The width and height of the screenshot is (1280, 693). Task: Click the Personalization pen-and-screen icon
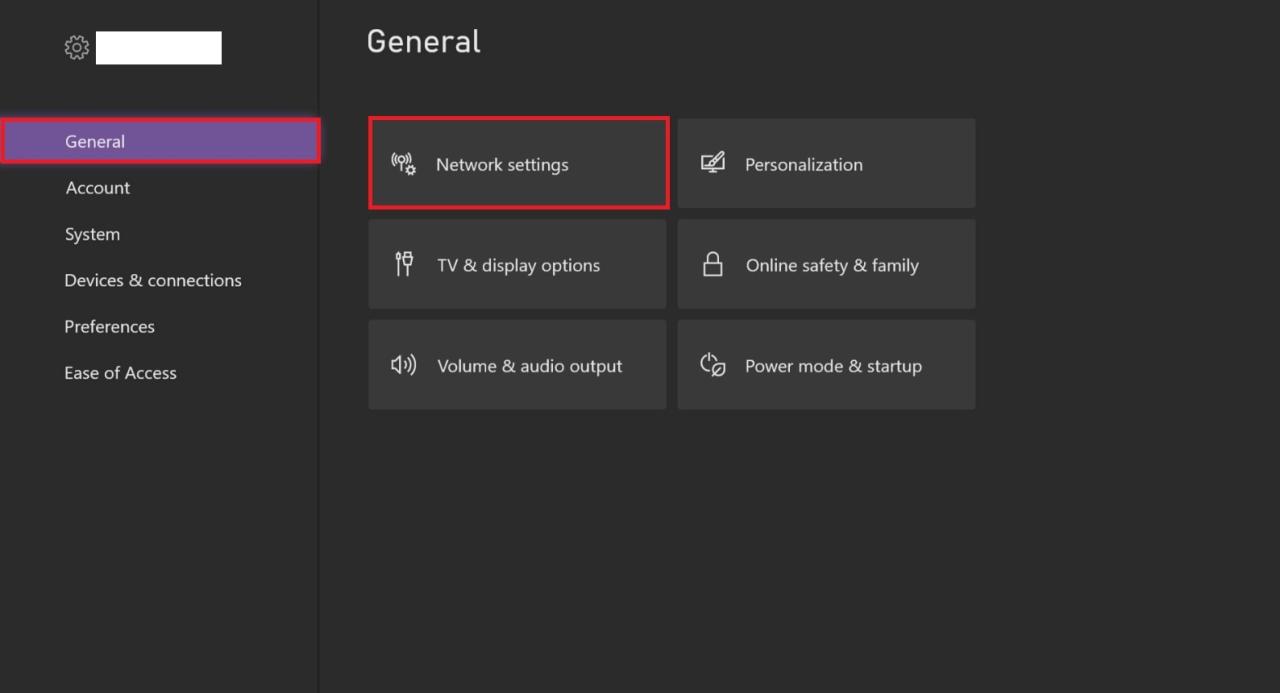[712, 162]
